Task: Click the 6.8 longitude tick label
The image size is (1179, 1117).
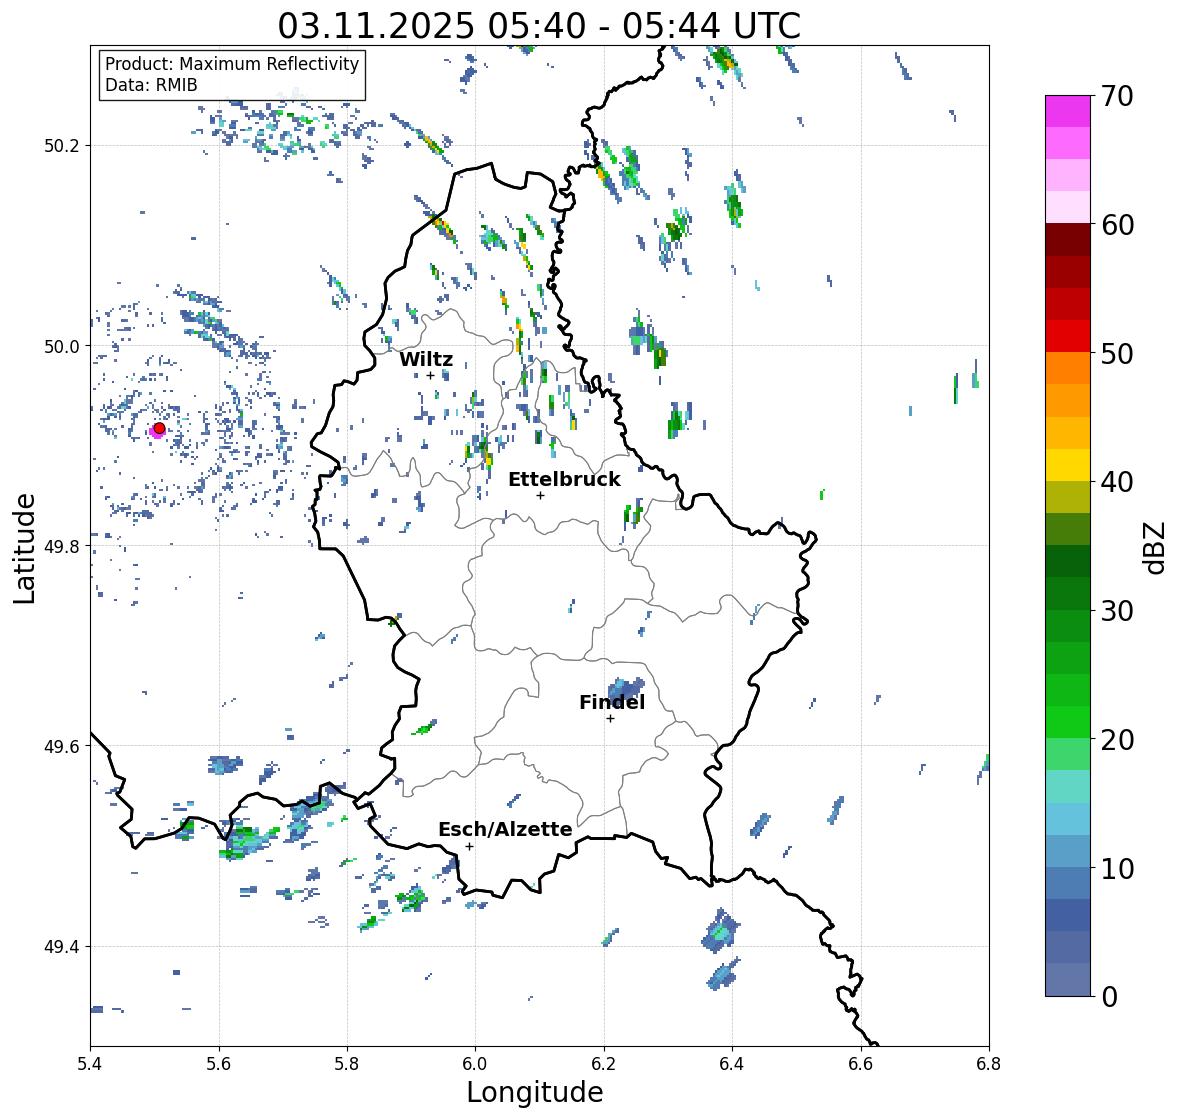Action: 989,1064
